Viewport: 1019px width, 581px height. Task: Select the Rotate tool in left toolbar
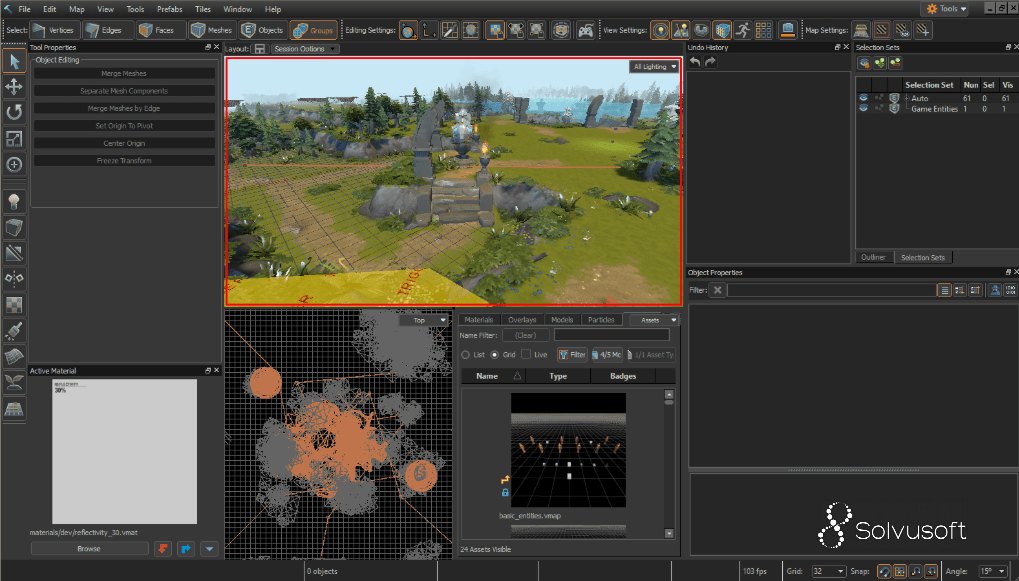click(x=14, y=112)
